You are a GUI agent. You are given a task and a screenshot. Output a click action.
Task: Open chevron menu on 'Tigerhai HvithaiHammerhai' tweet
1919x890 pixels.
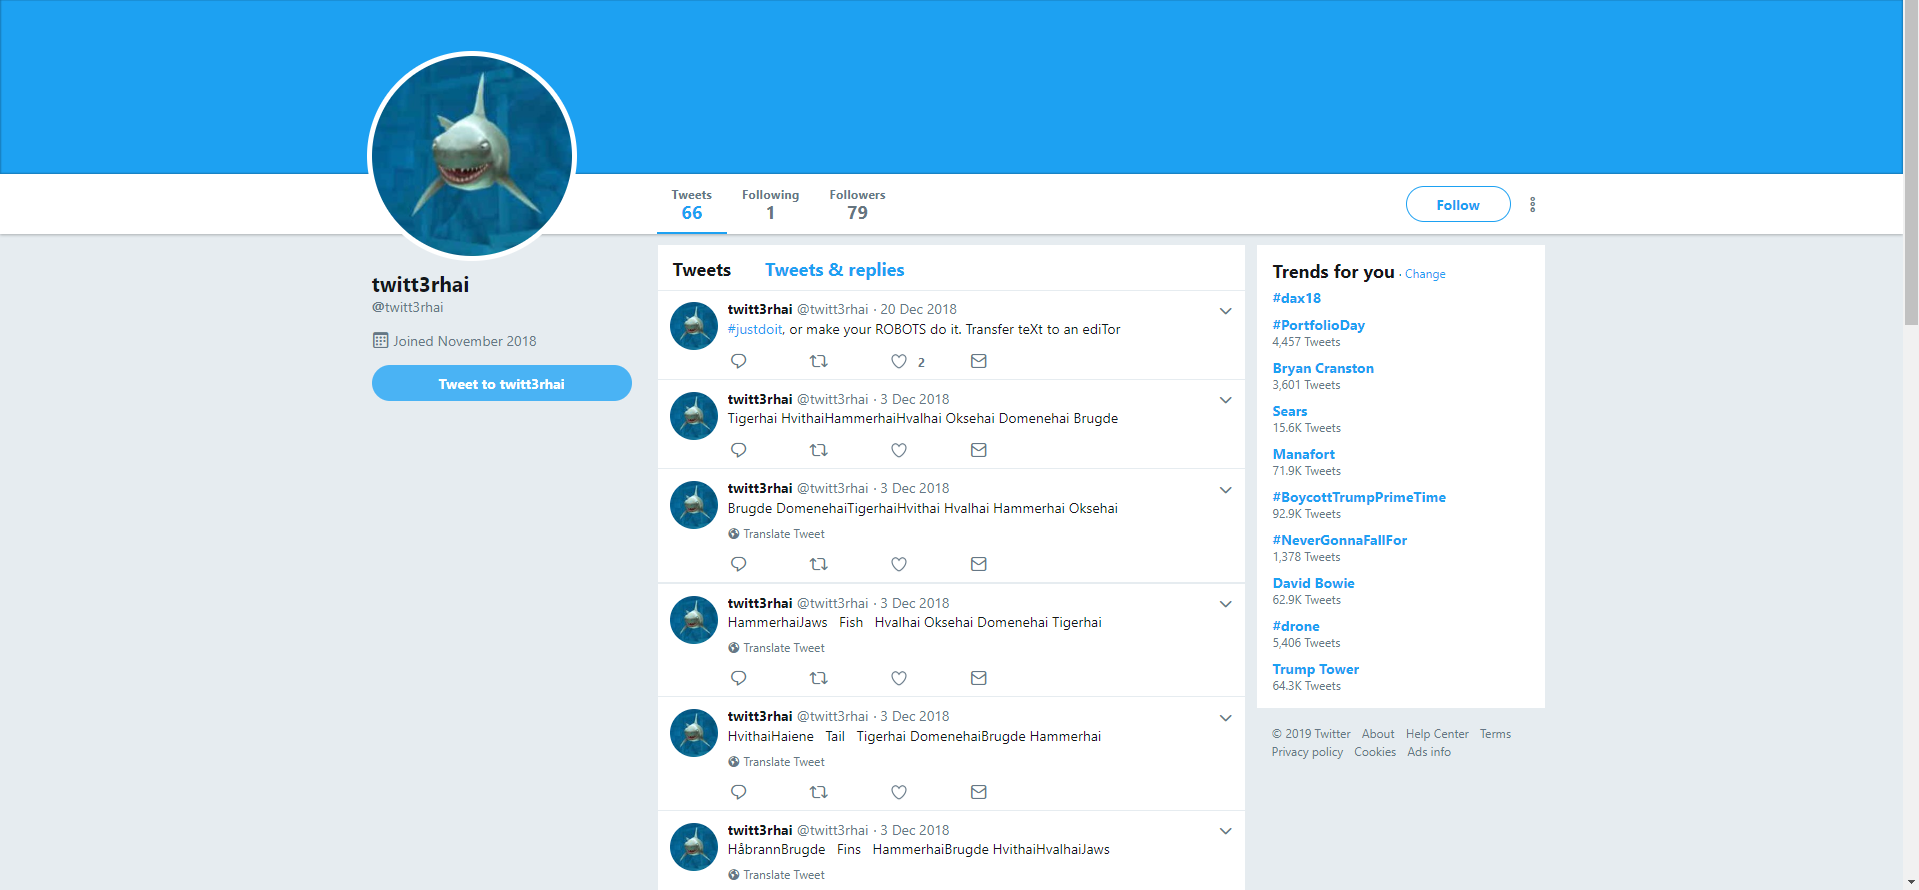point(1225,400)
